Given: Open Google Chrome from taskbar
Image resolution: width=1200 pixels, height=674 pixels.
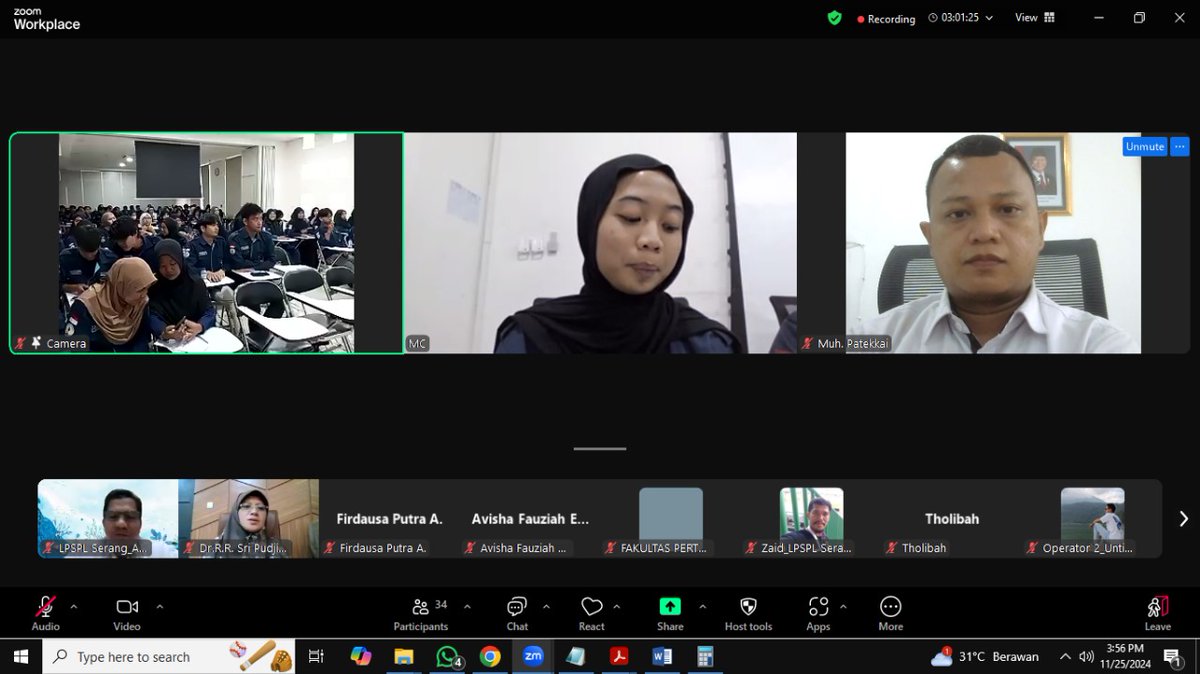Looking at the screenshot, I should click(x=490, y=657).
